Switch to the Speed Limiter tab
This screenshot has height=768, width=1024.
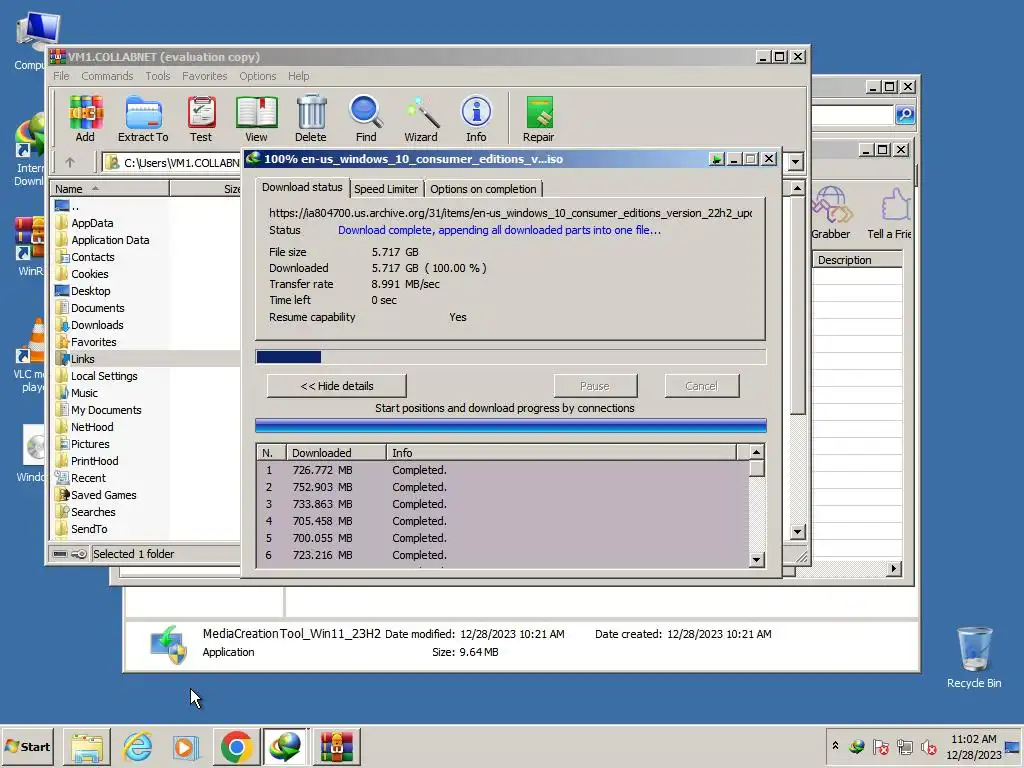coord(386,189)
